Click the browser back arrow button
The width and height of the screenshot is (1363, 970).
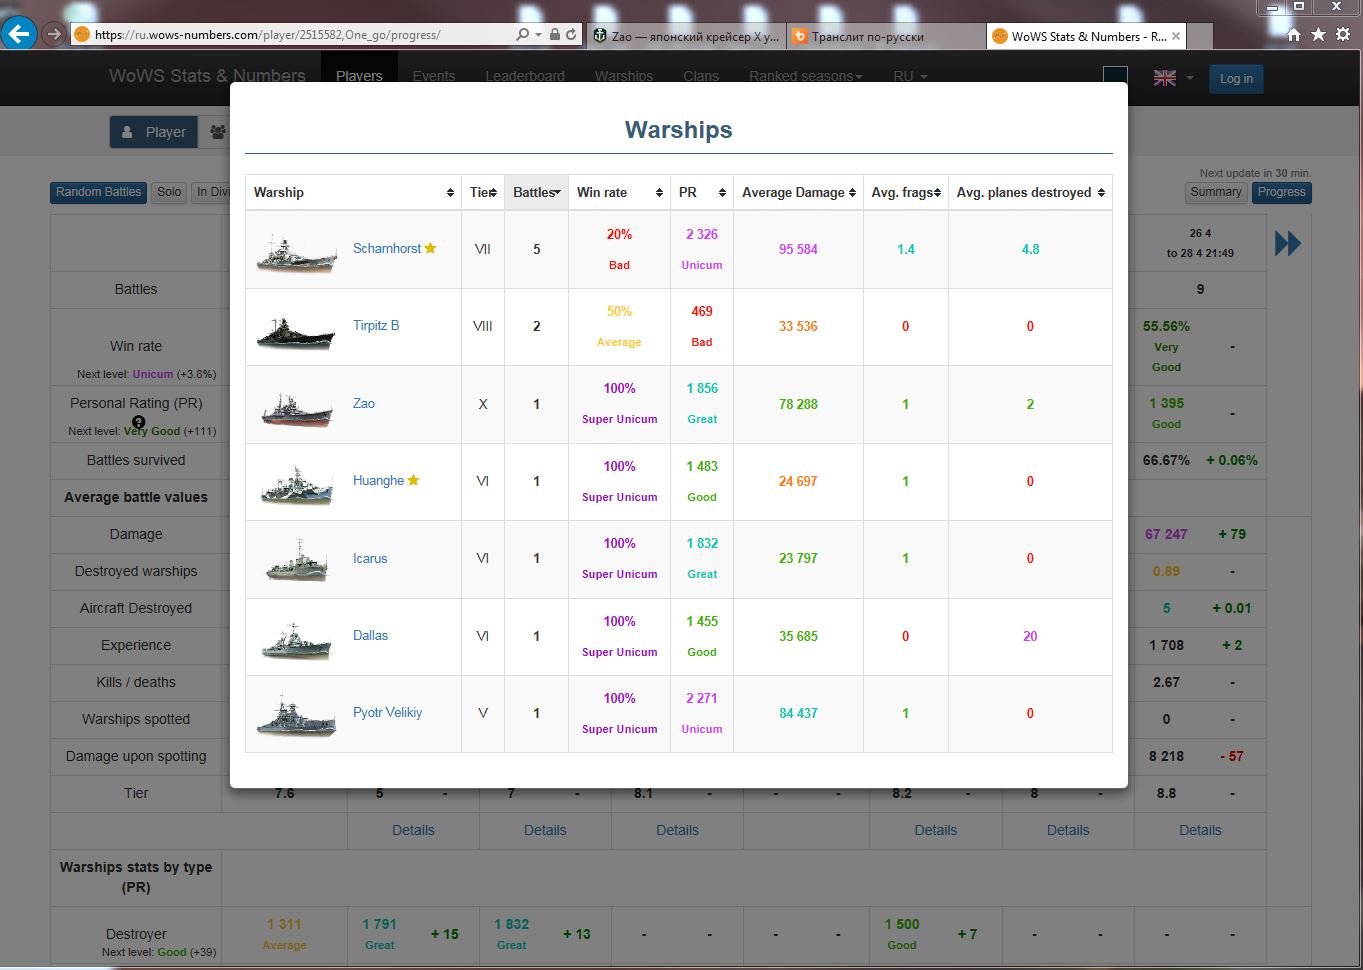click(19, 33)
